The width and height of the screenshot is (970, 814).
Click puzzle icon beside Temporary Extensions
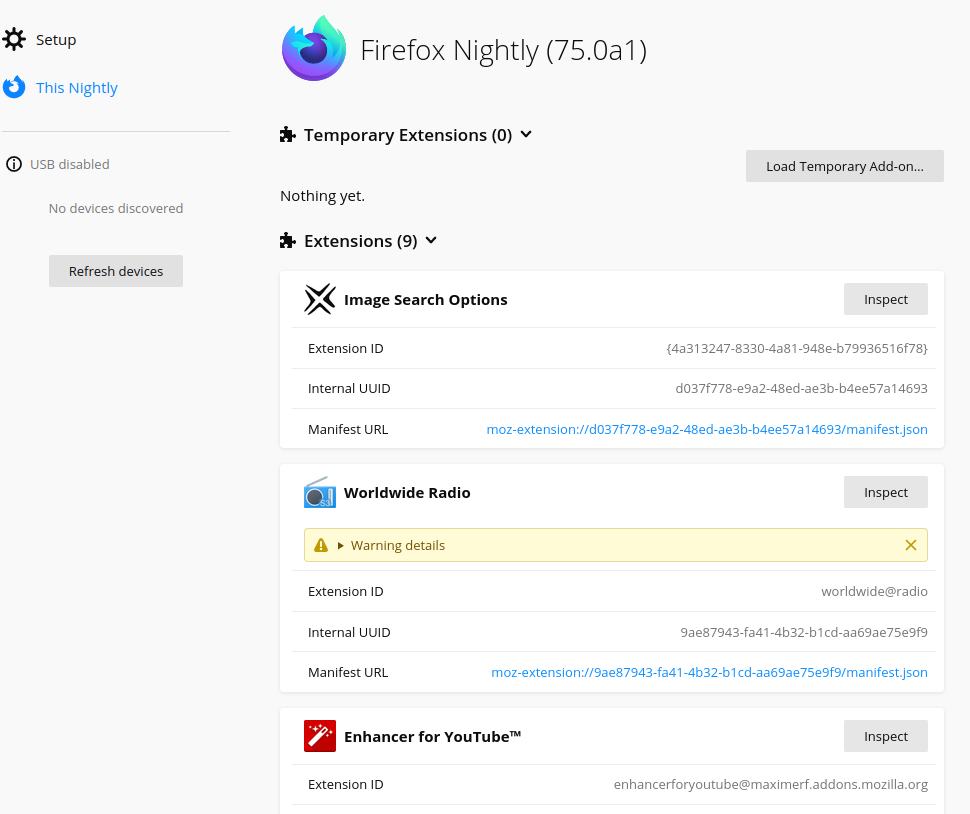click(x=288, y=135)
